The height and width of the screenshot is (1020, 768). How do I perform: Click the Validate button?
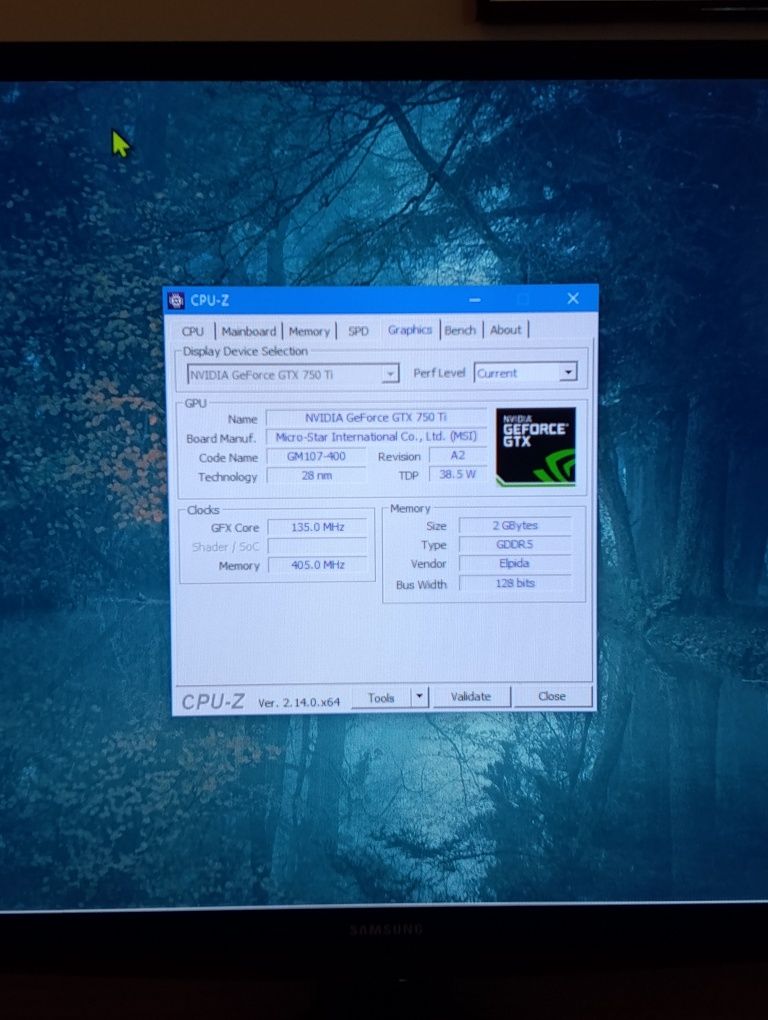click(471, 697)
